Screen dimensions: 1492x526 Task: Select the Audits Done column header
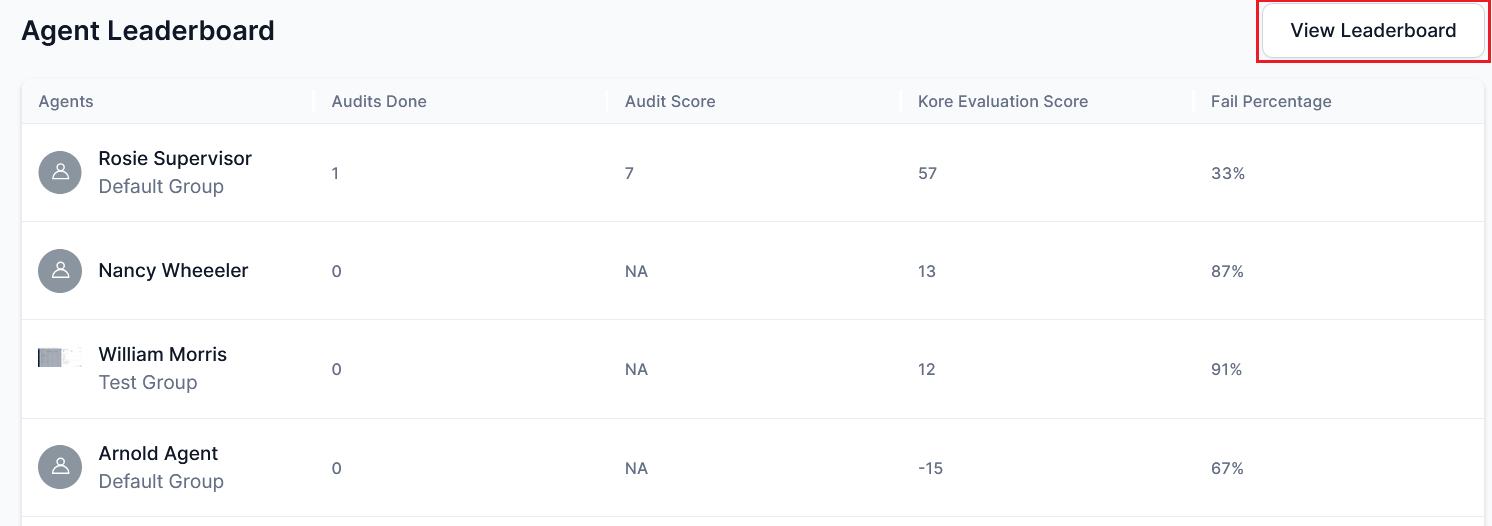pyautogui.click(x=379, y=101)
